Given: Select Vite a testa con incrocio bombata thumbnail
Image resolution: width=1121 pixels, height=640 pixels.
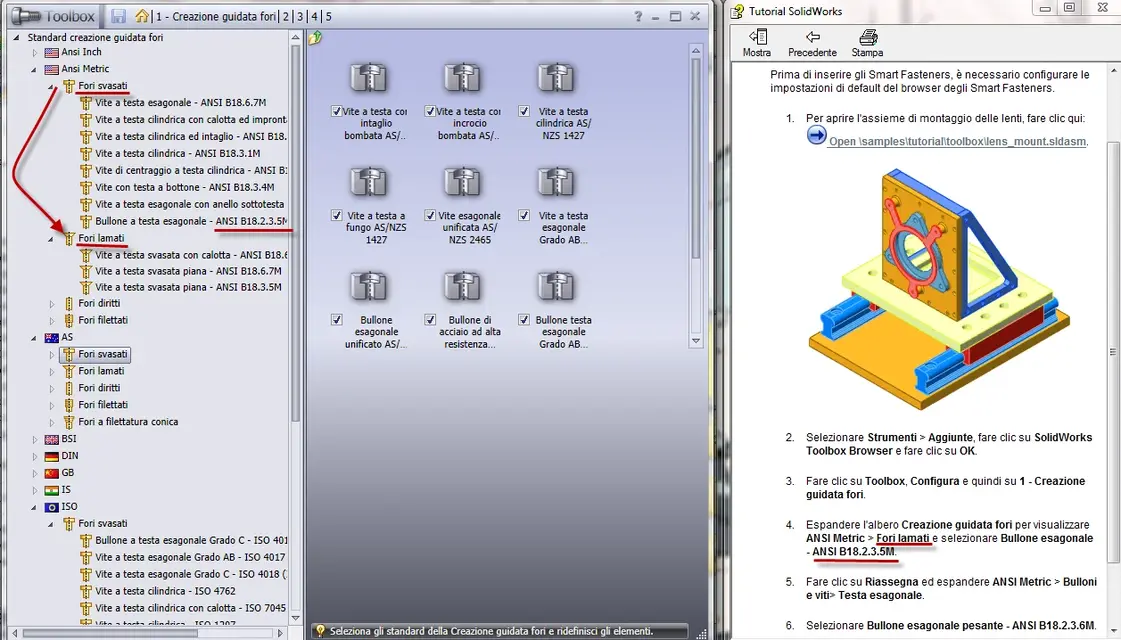Looking at the screenshot, I should [x=462, y=77].
